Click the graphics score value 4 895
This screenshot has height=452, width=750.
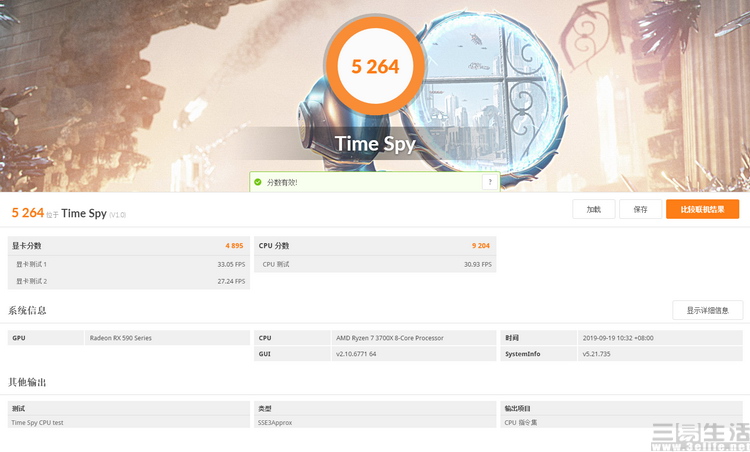[234, 246]
